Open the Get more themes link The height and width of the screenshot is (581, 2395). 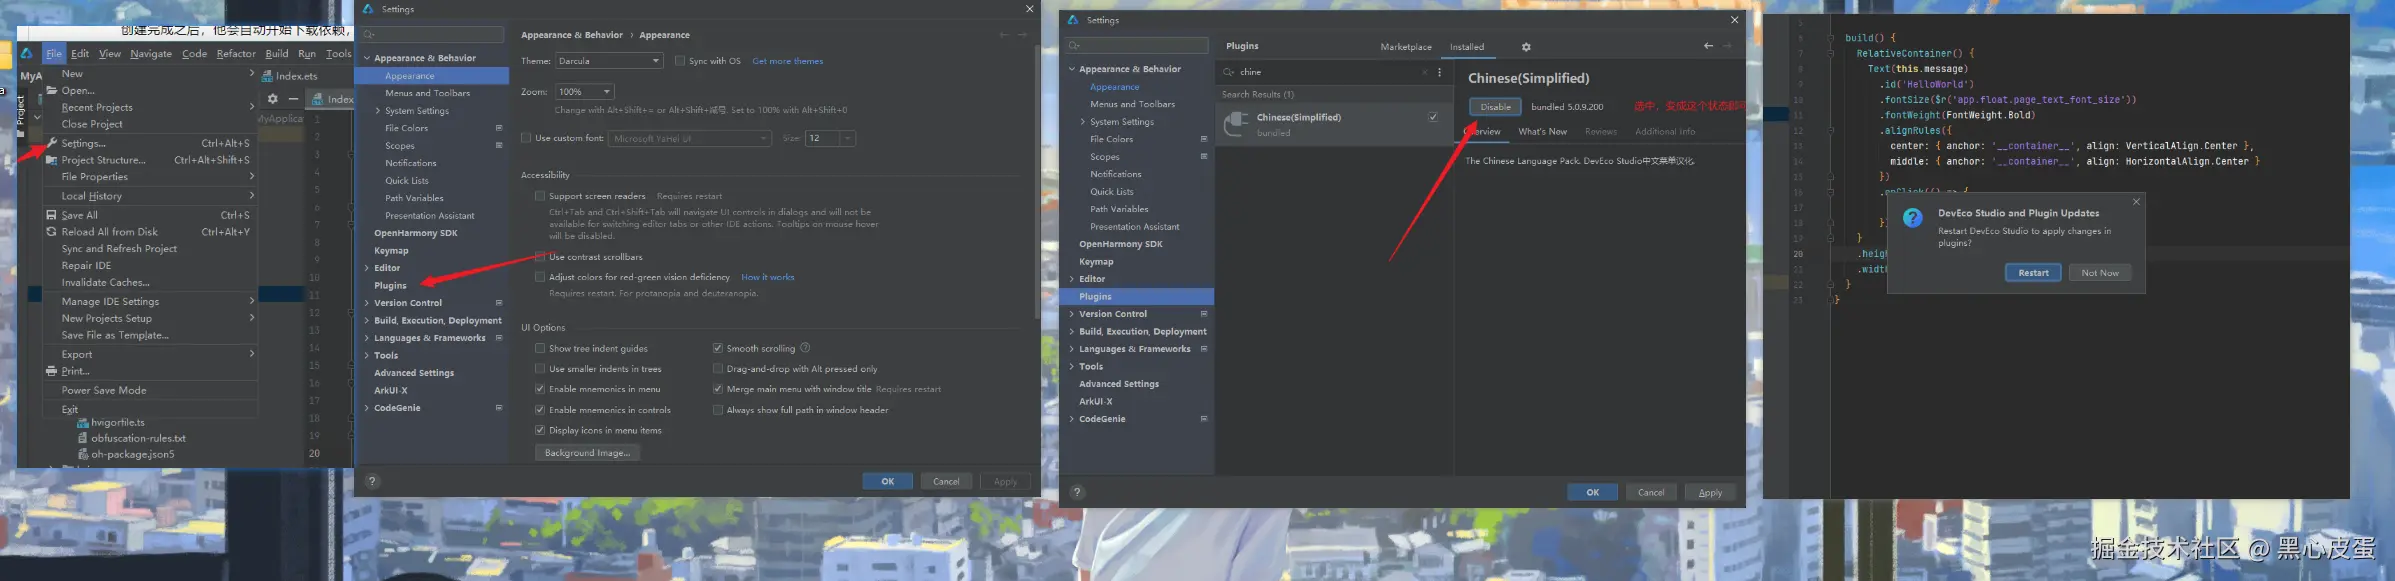coord(787,61)
